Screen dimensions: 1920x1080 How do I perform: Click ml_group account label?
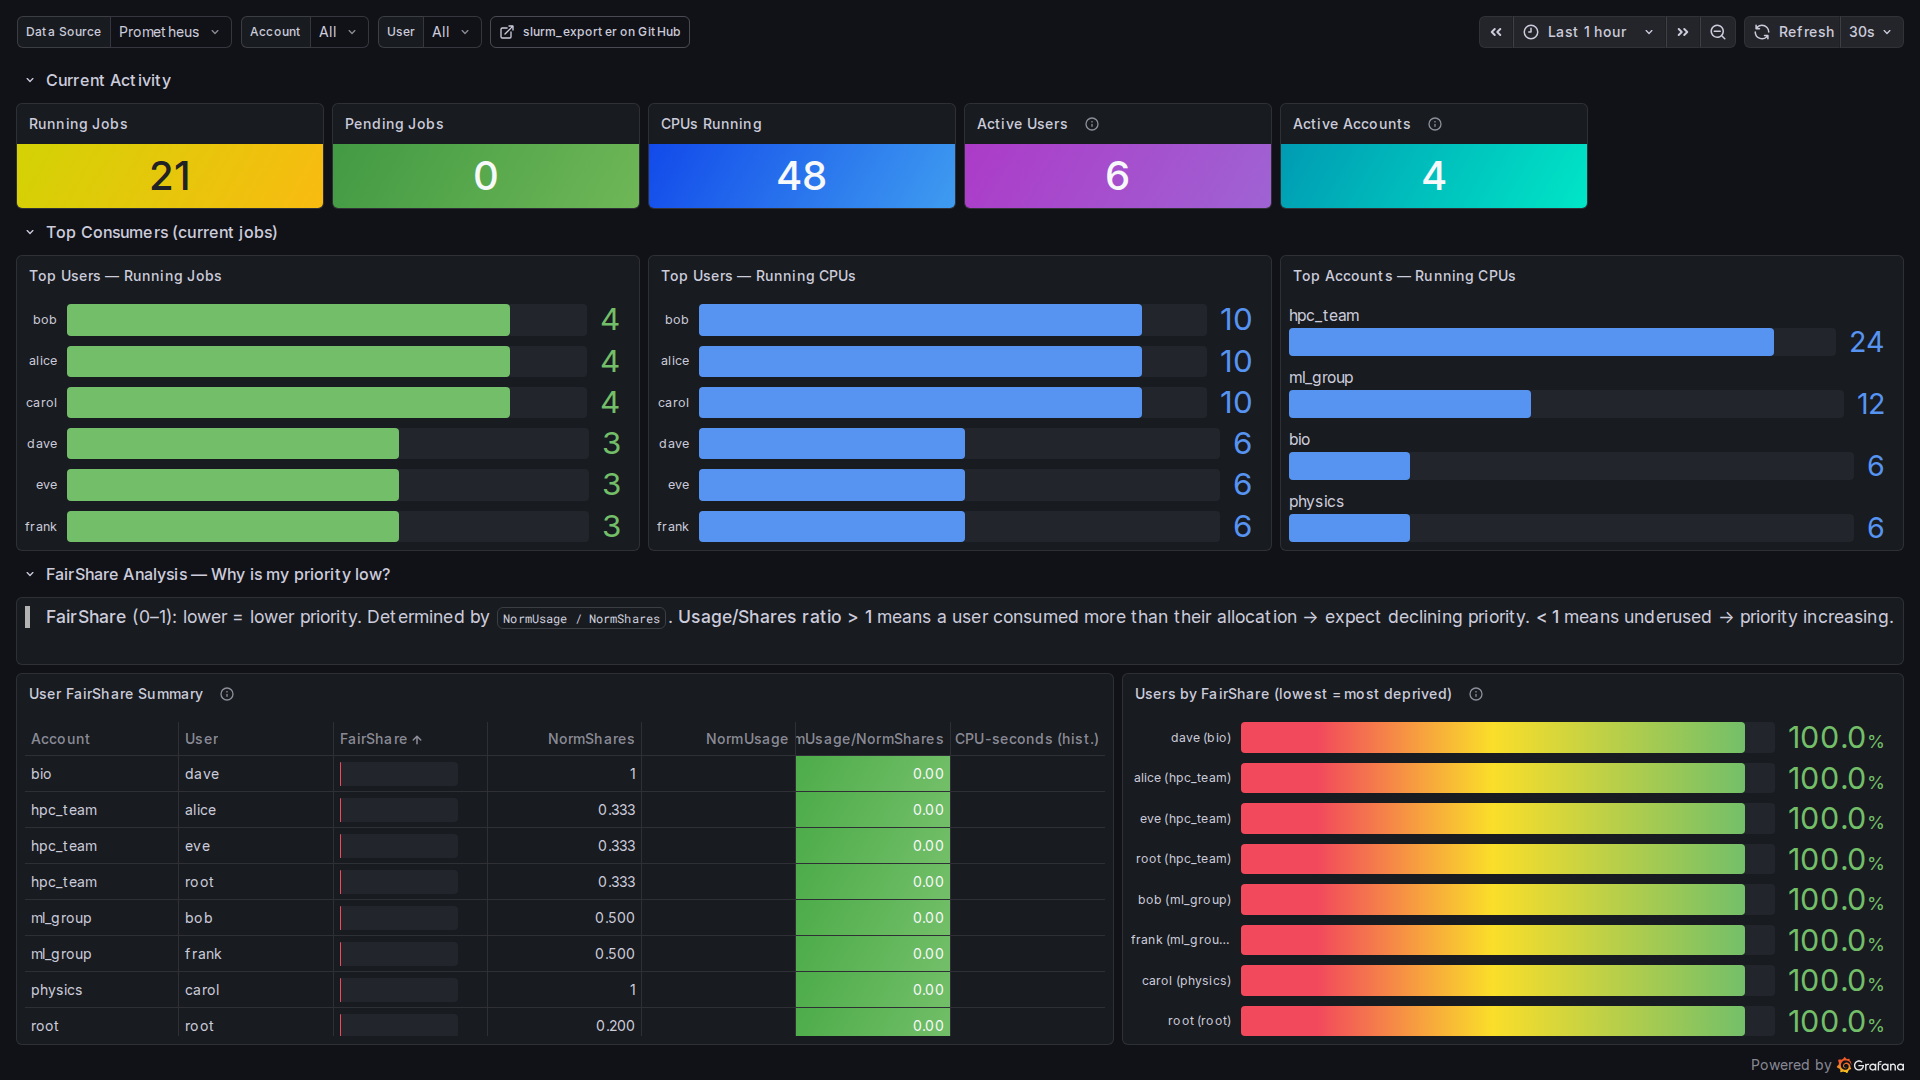pos(1321,378)
